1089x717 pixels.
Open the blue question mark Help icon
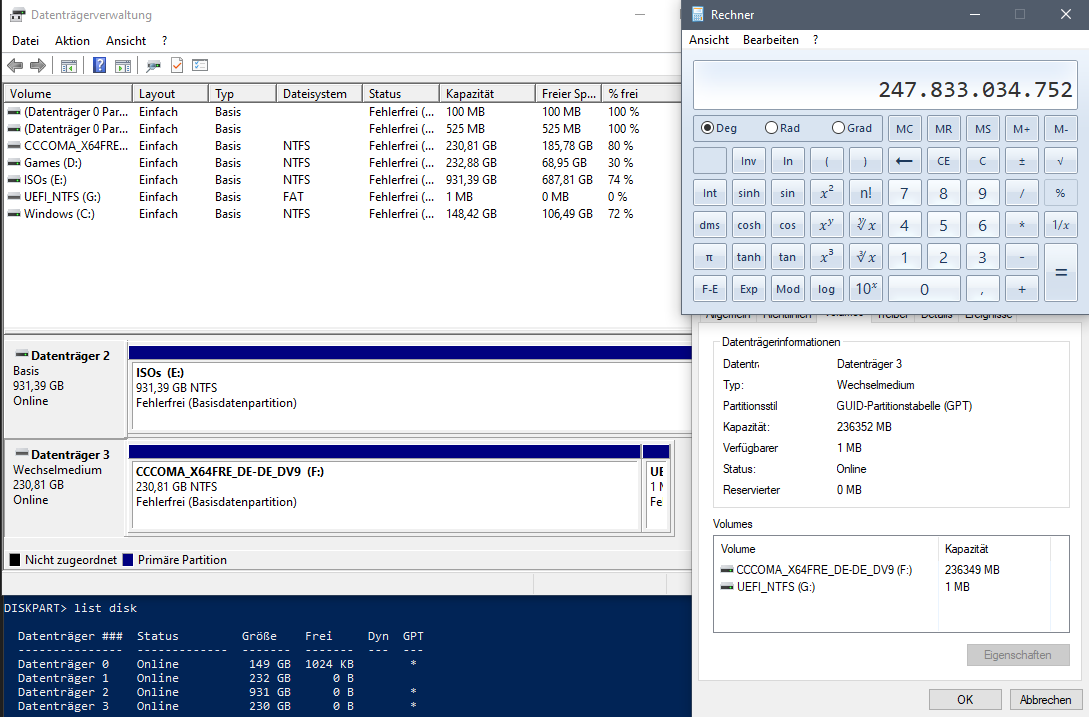coord(99,65)
